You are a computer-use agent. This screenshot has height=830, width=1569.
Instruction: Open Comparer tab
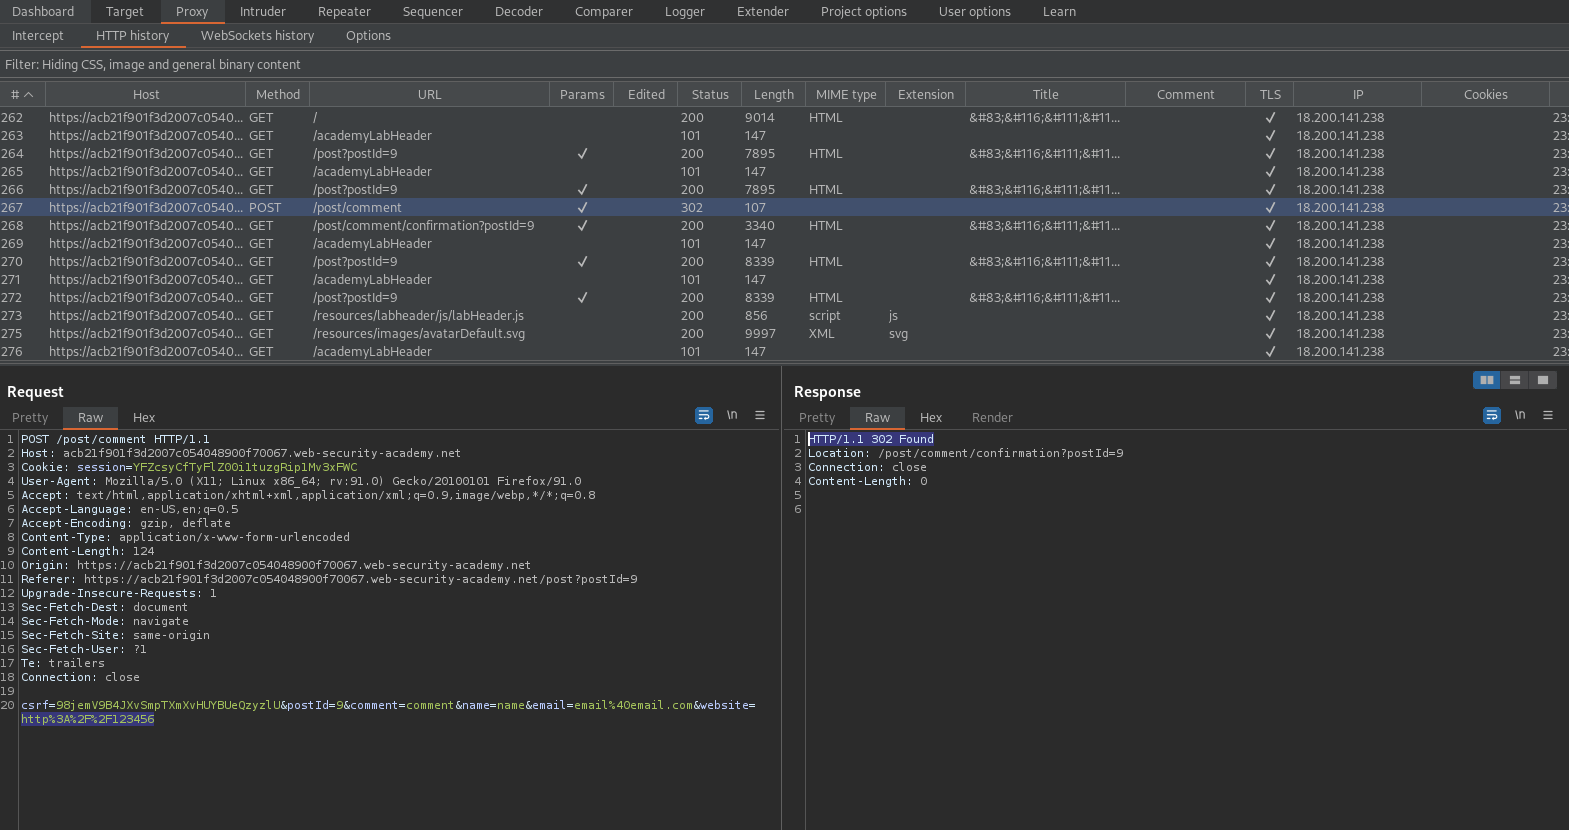604,12
